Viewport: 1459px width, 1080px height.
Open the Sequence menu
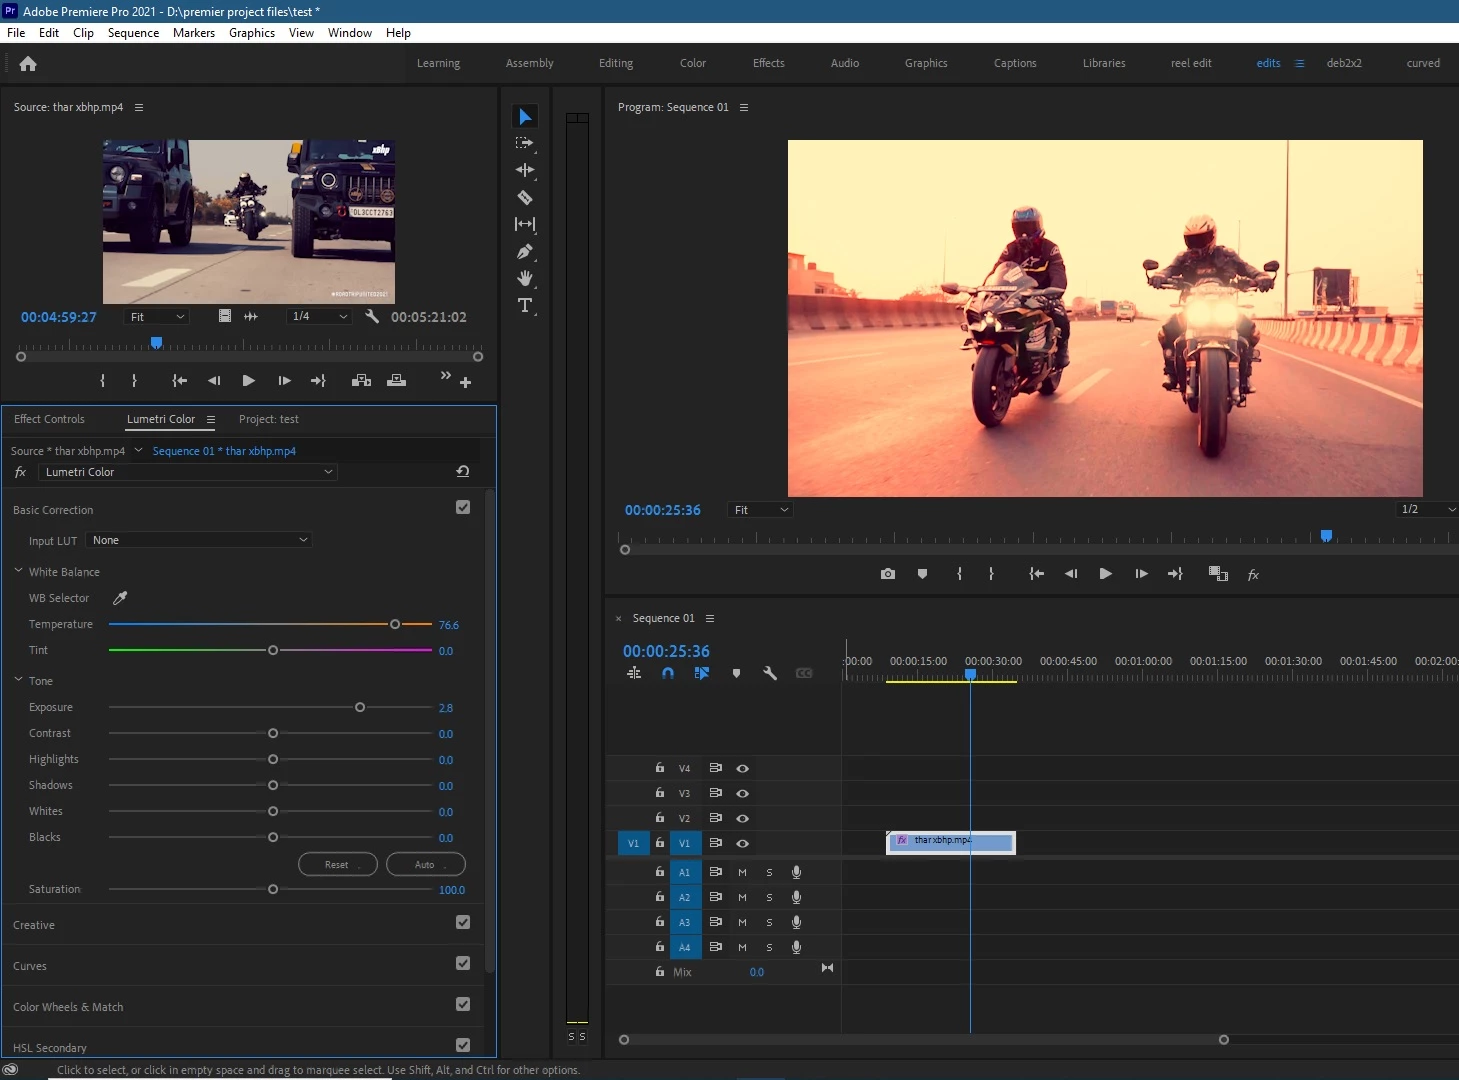click(x=133, y=33)
